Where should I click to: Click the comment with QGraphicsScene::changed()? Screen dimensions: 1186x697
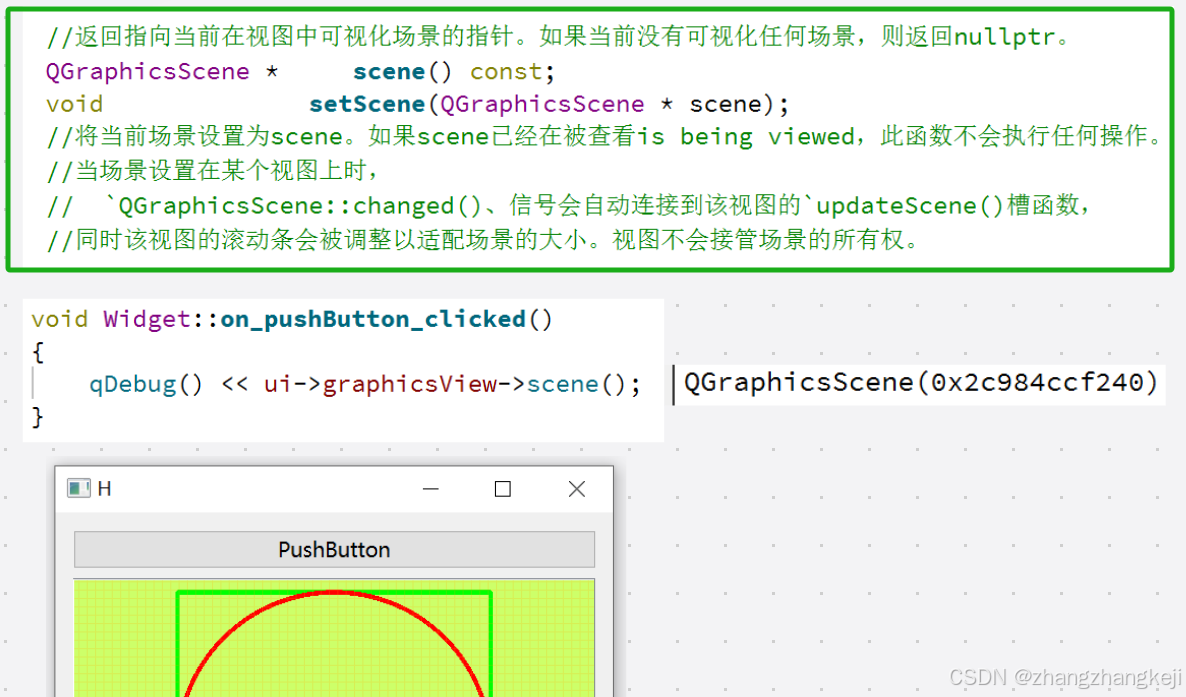[x=567, y=206]
